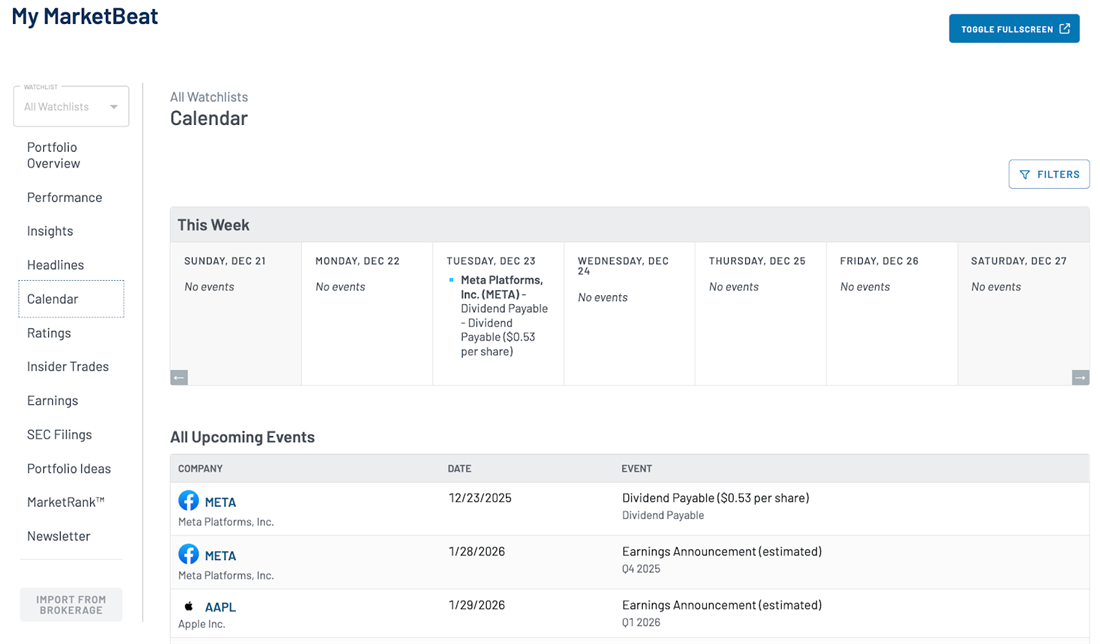Click the 1/29/2026 date cell
Image resolution: width=1100 pixels, height=644 pixels.
pyautogui.click(x=476, y=605)
